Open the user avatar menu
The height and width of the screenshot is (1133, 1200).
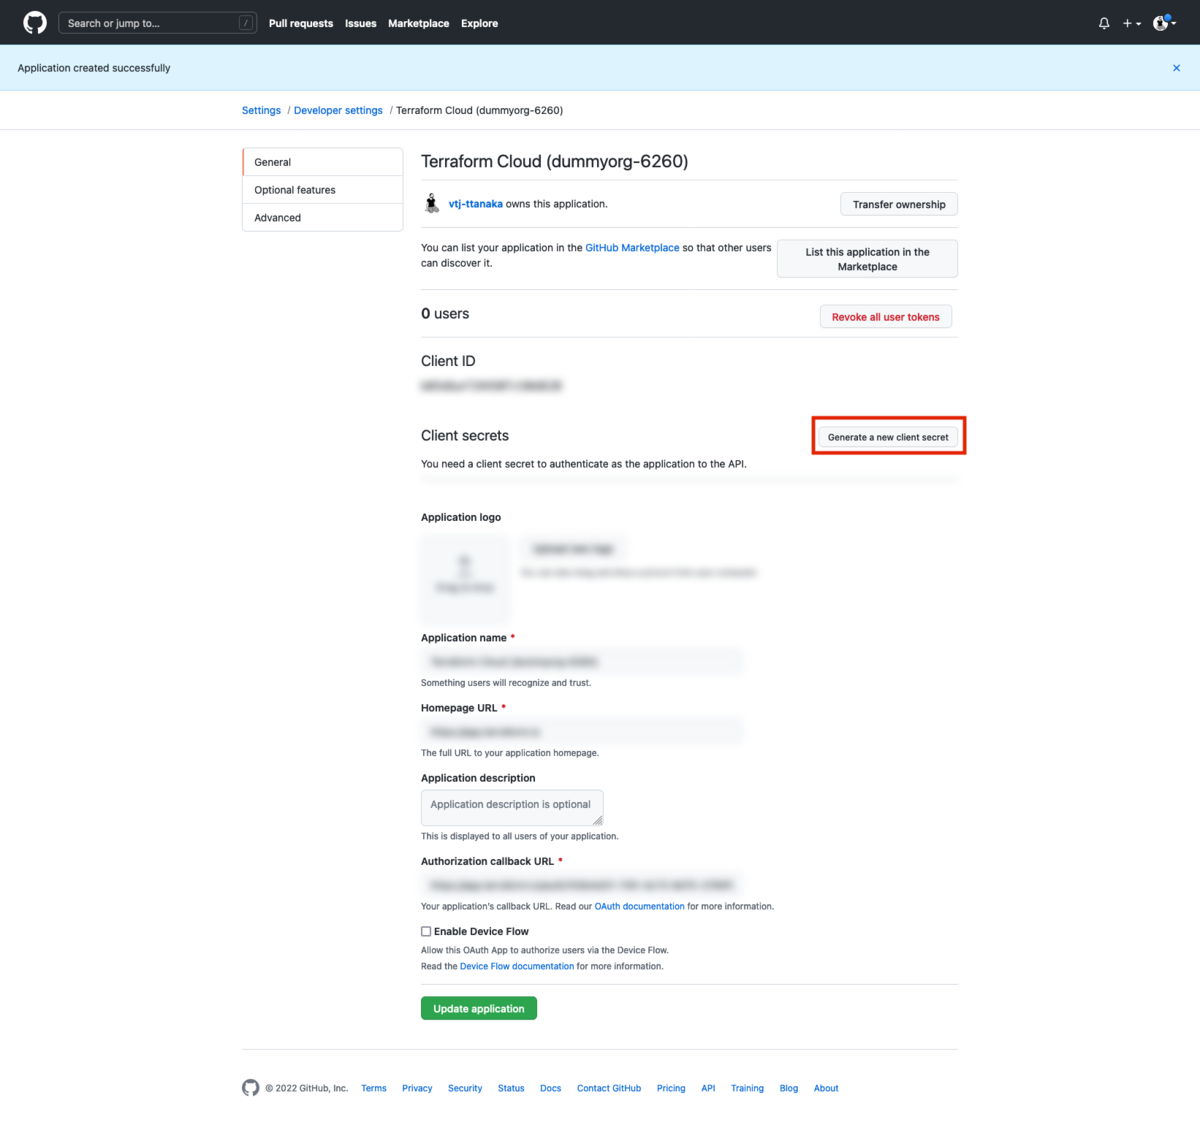[1164, 23]
